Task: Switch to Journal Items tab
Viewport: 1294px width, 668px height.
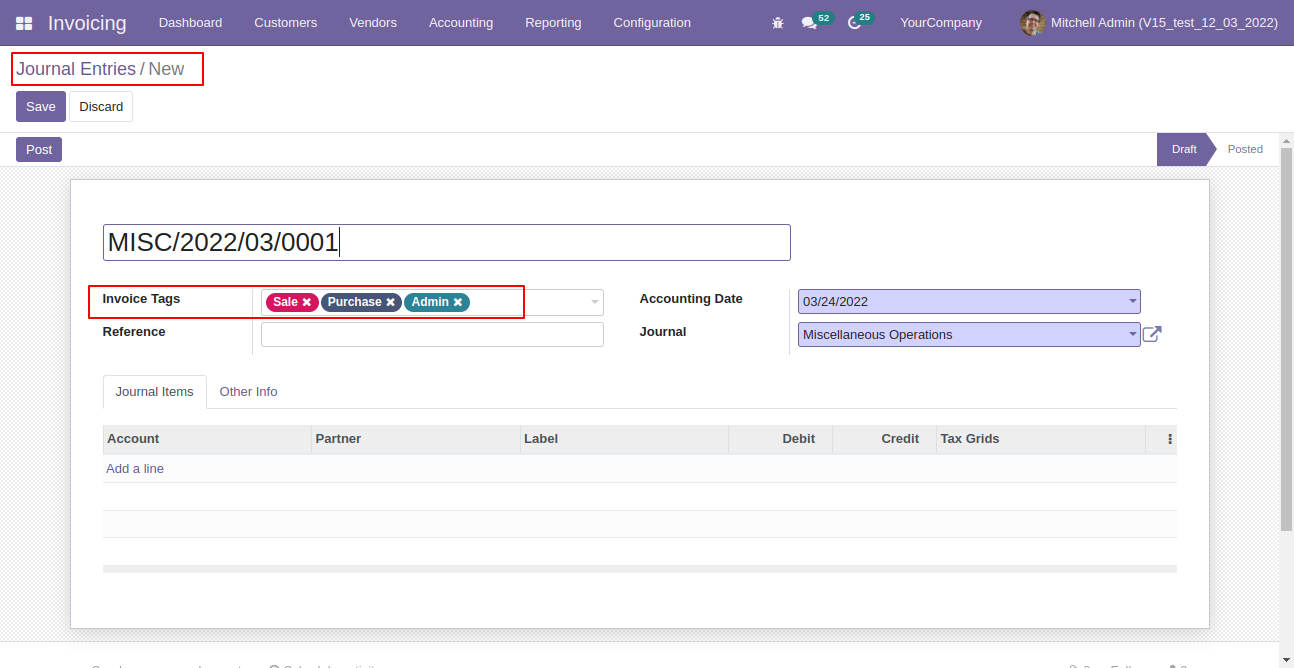Action: coord(155,392)
